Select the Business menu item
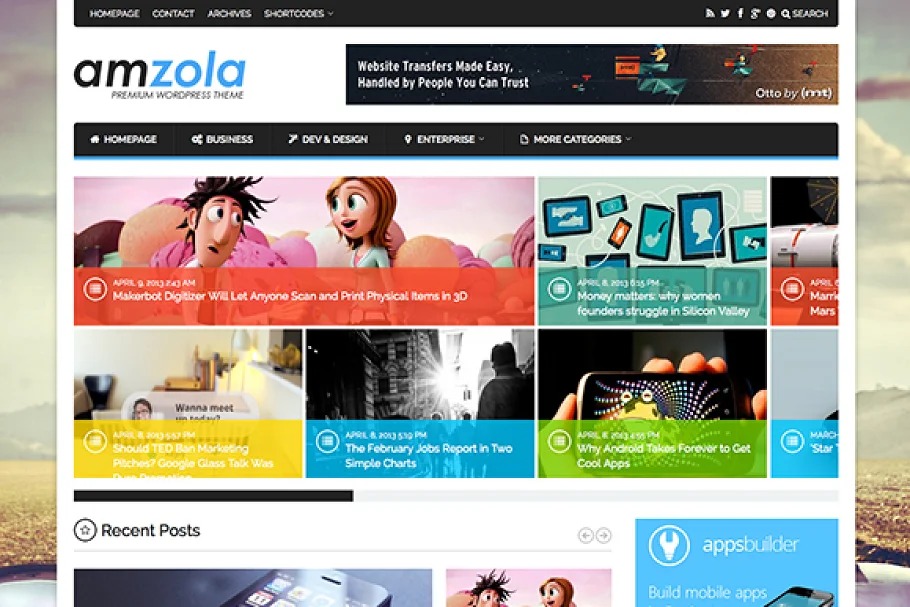Image resolution: width=910 pixels, height=607 pixels. [x=222, y=139]
